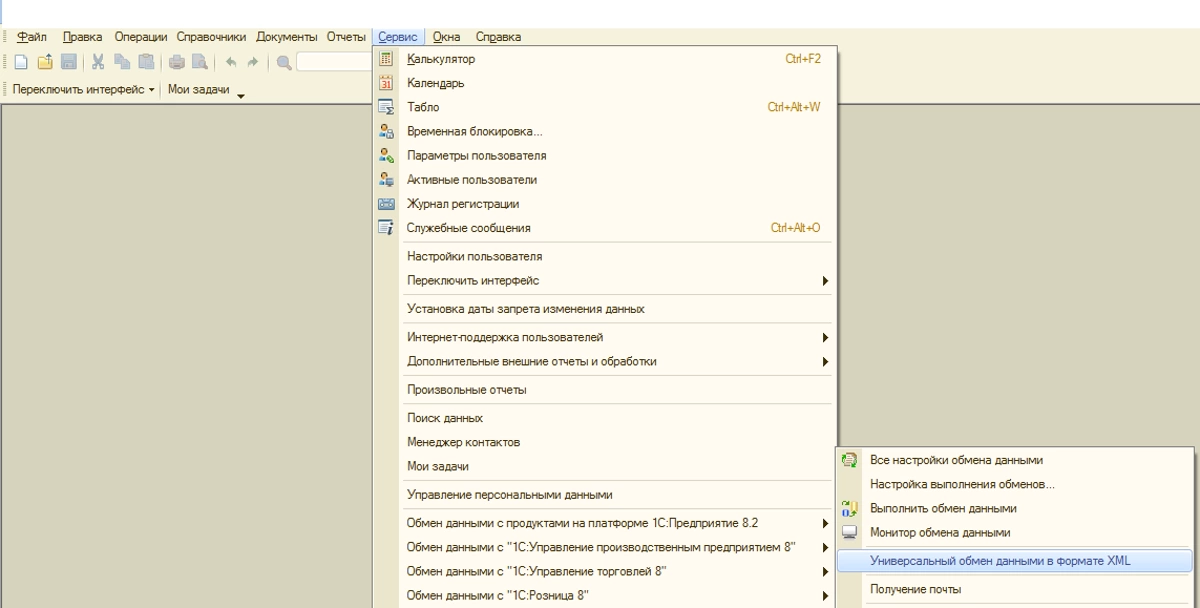Choose Установка даты запрета изменения данных
The height and width of the screenshot is (608, 1200).
click(525, 309)
